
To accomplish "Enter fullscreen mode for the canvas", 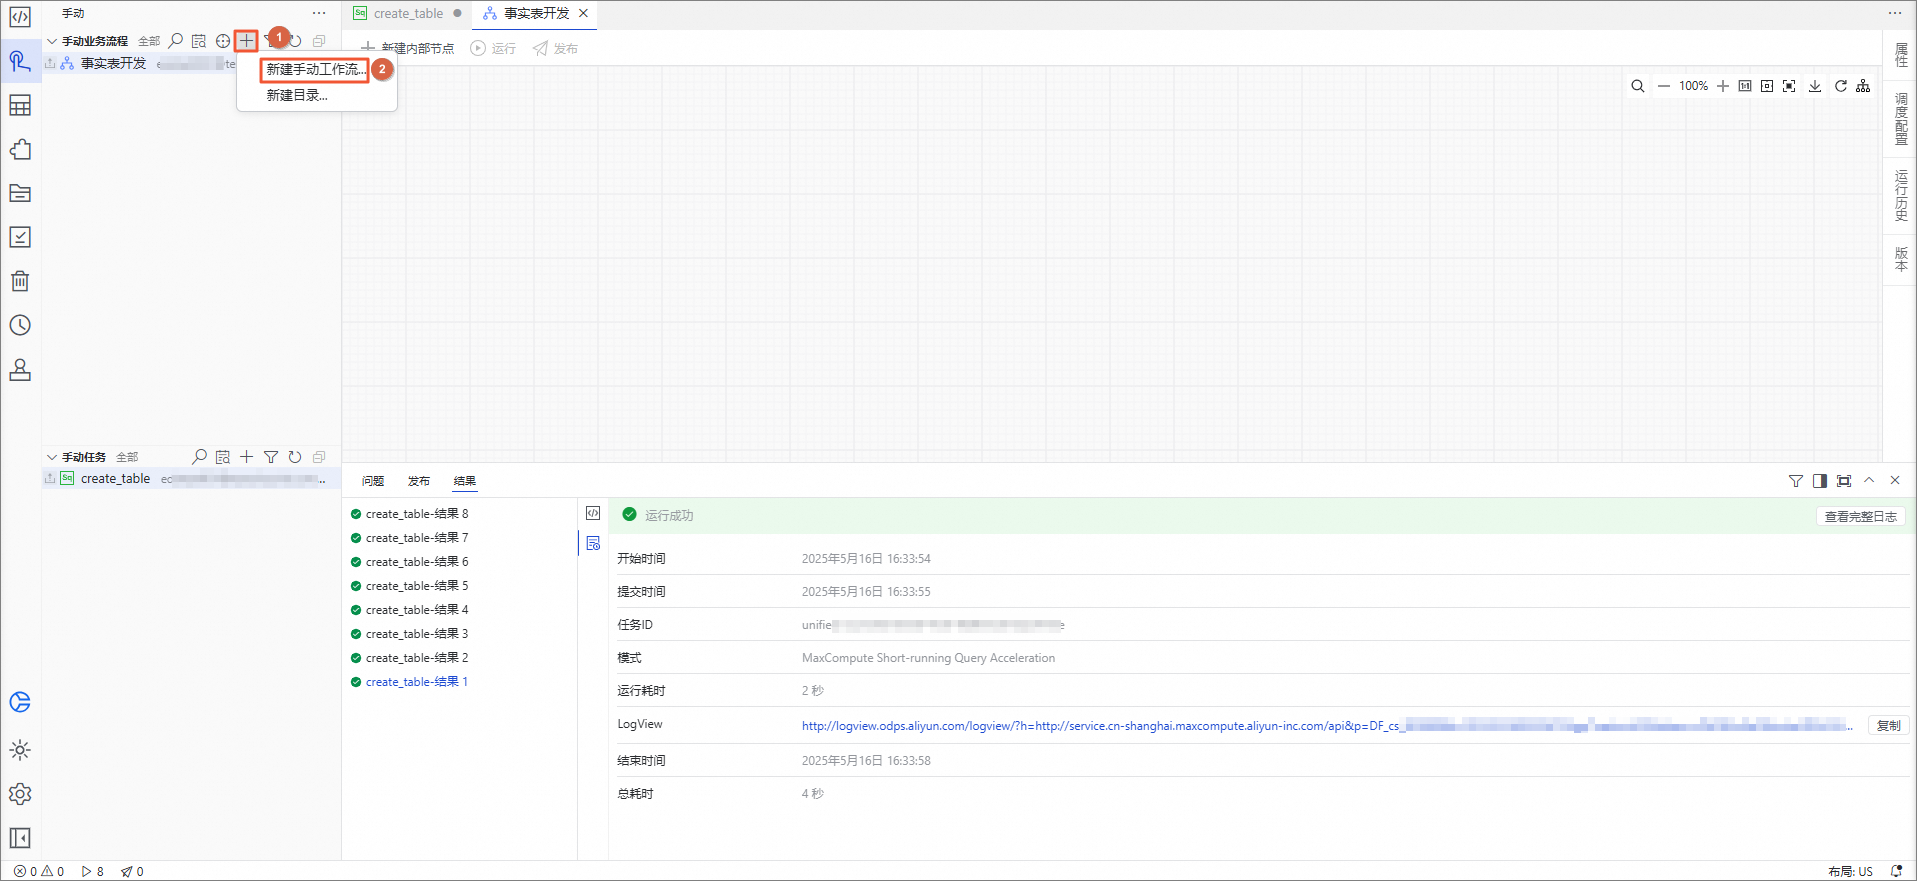I will click(x=1789, y=86).
